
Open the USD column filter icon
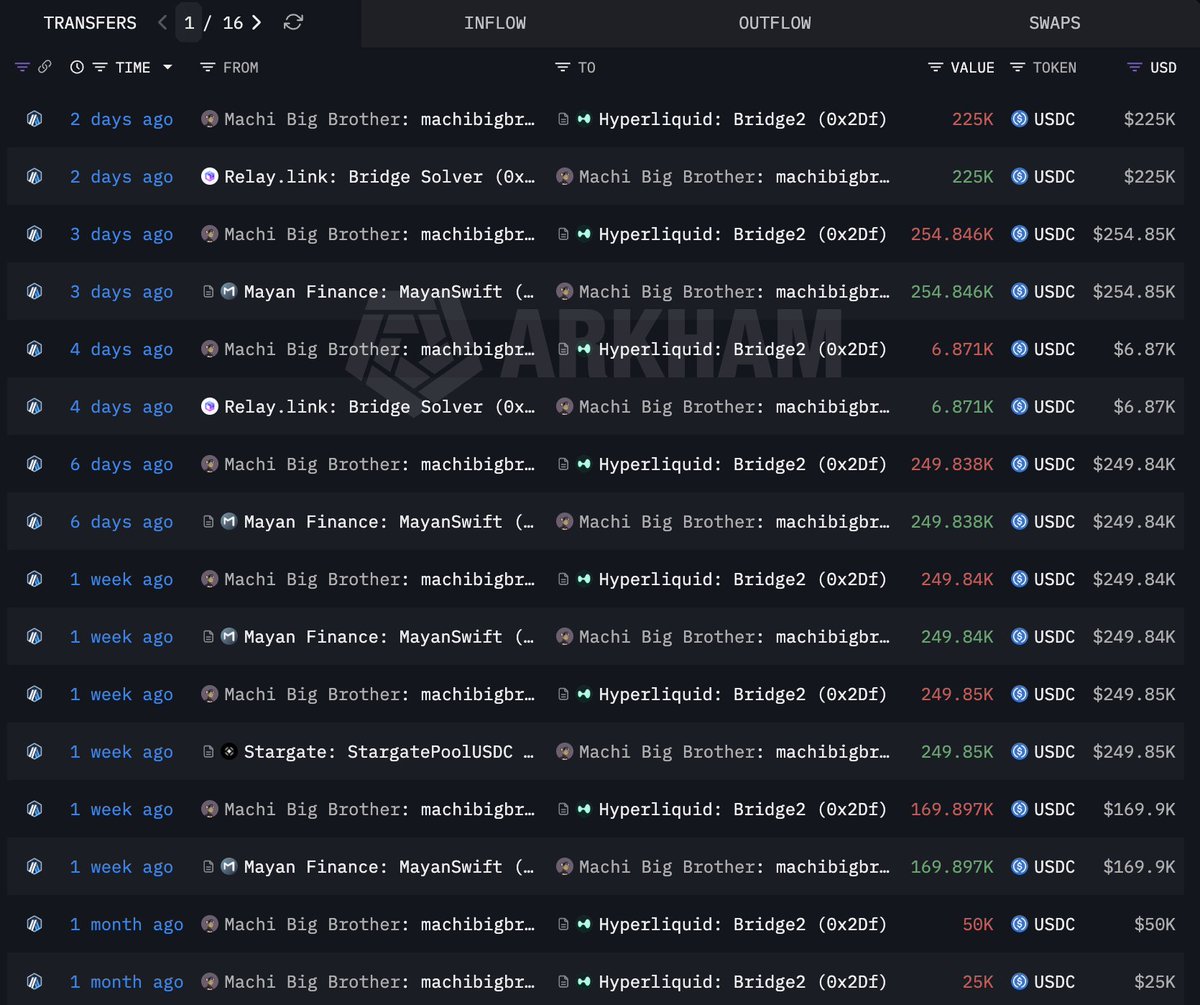pos(1134,67)
